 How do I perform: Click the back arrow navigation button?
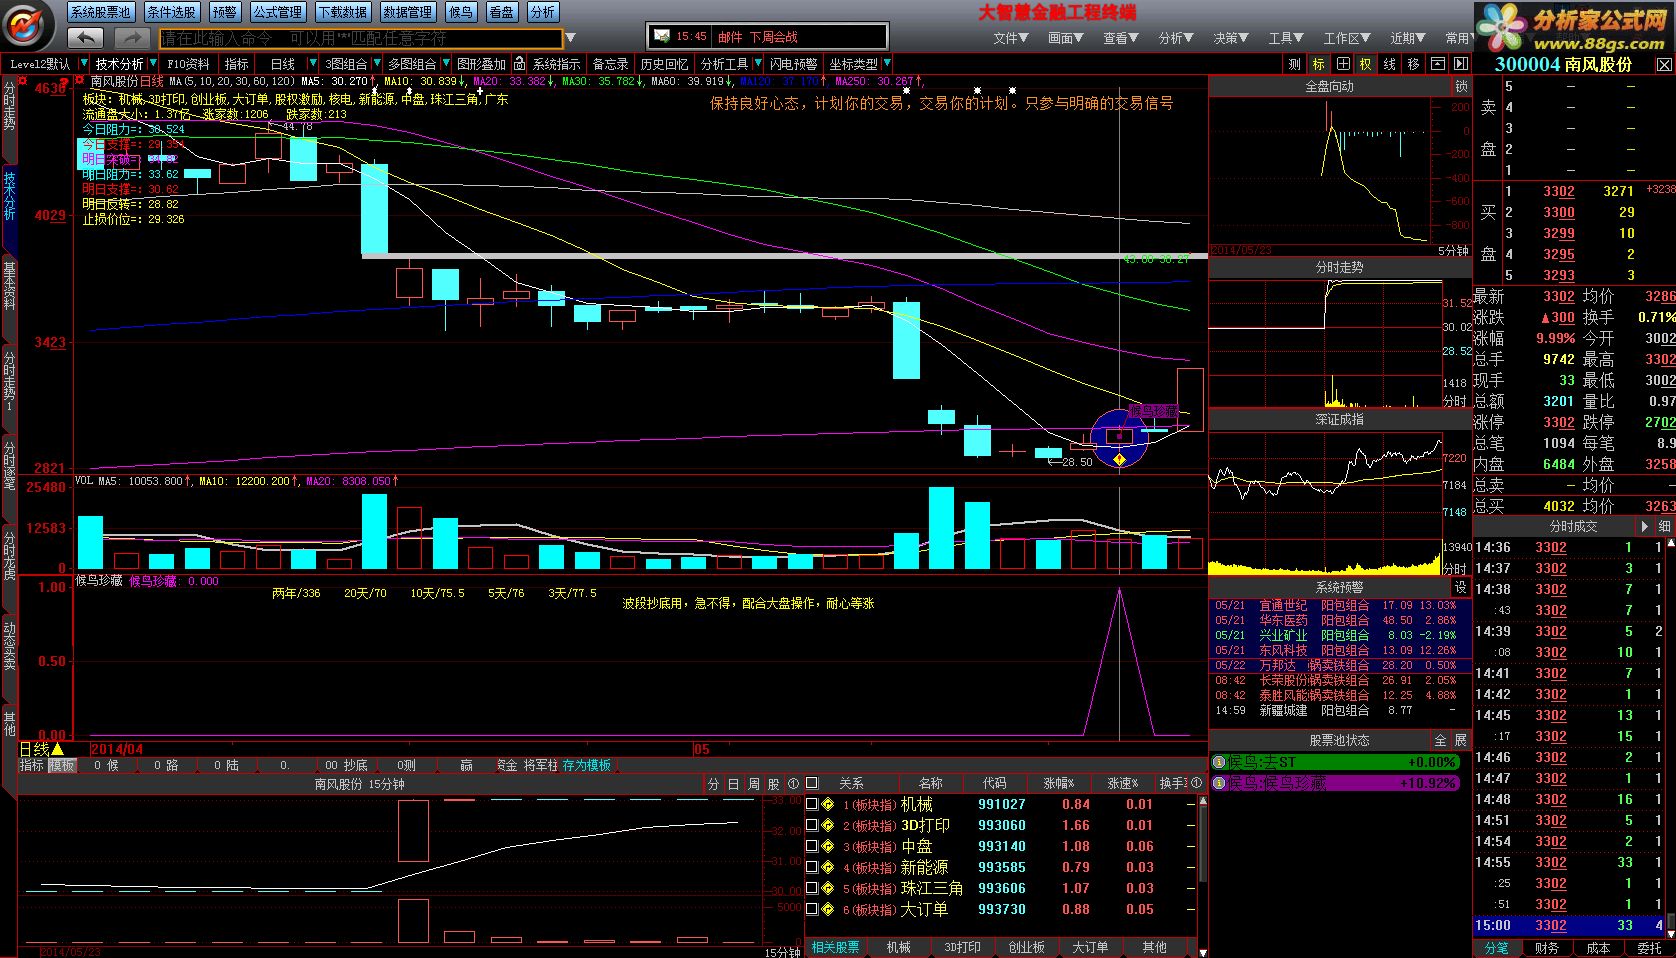coord(86,38)
